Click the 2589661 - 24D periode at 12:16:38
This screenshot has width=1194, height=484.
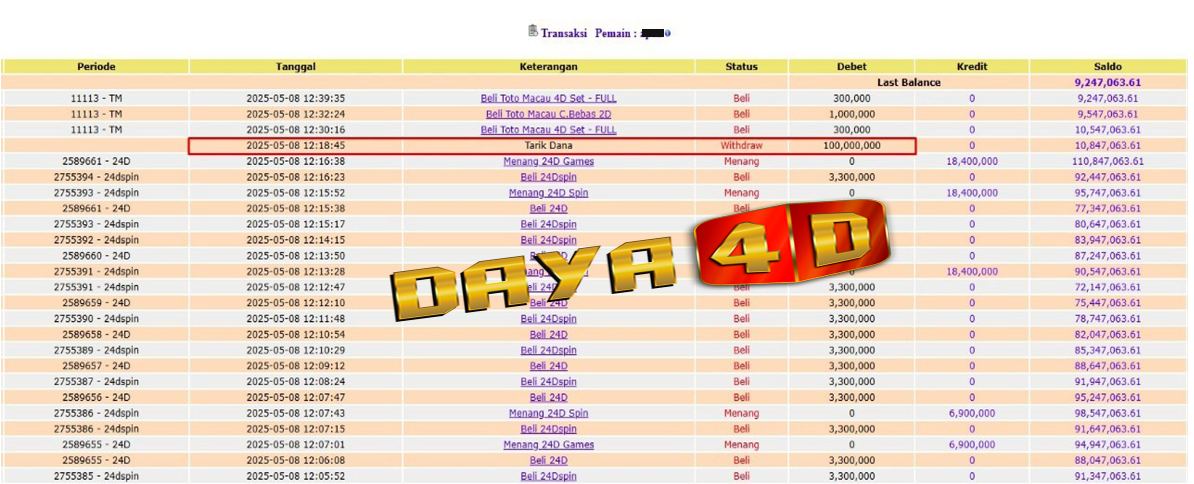96,161
